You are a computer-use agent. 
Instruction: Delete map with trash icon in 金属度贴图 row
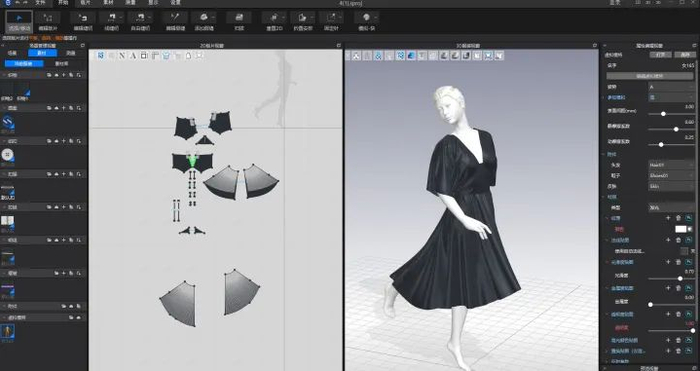(679, 288)
